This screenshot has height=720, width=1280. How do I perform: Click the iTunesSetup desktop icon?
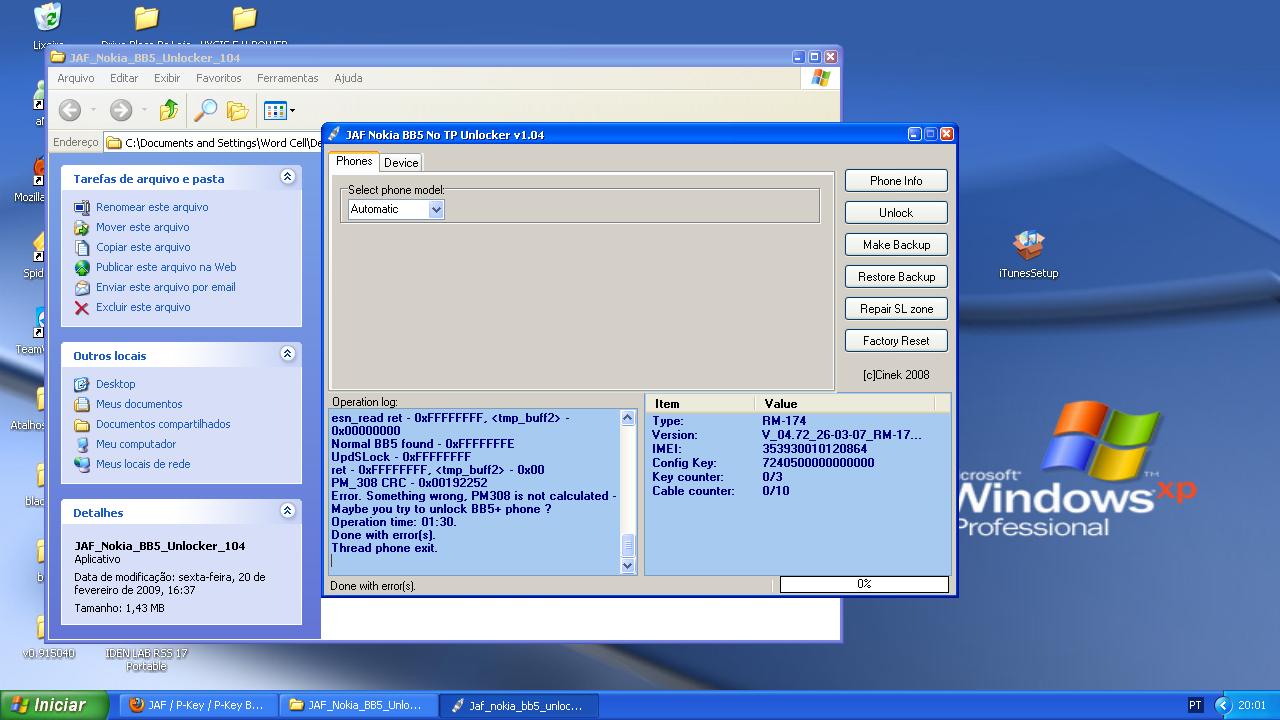1028,254
